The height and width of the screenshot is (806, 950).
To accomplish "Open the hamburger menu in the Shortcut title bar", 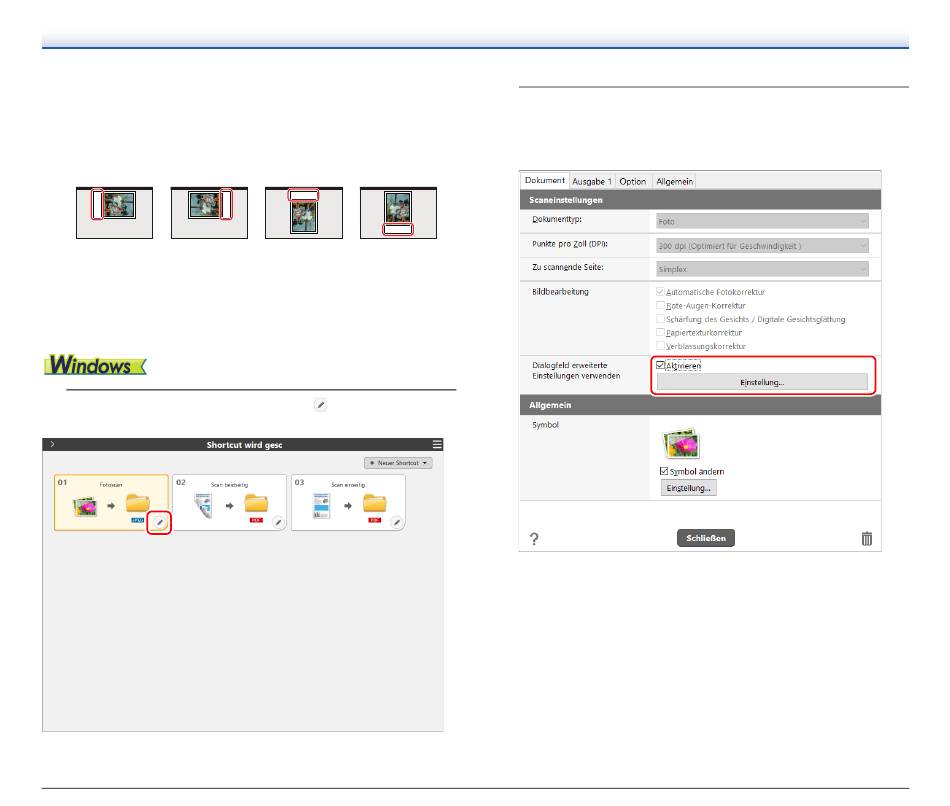I will click(437, 444).
